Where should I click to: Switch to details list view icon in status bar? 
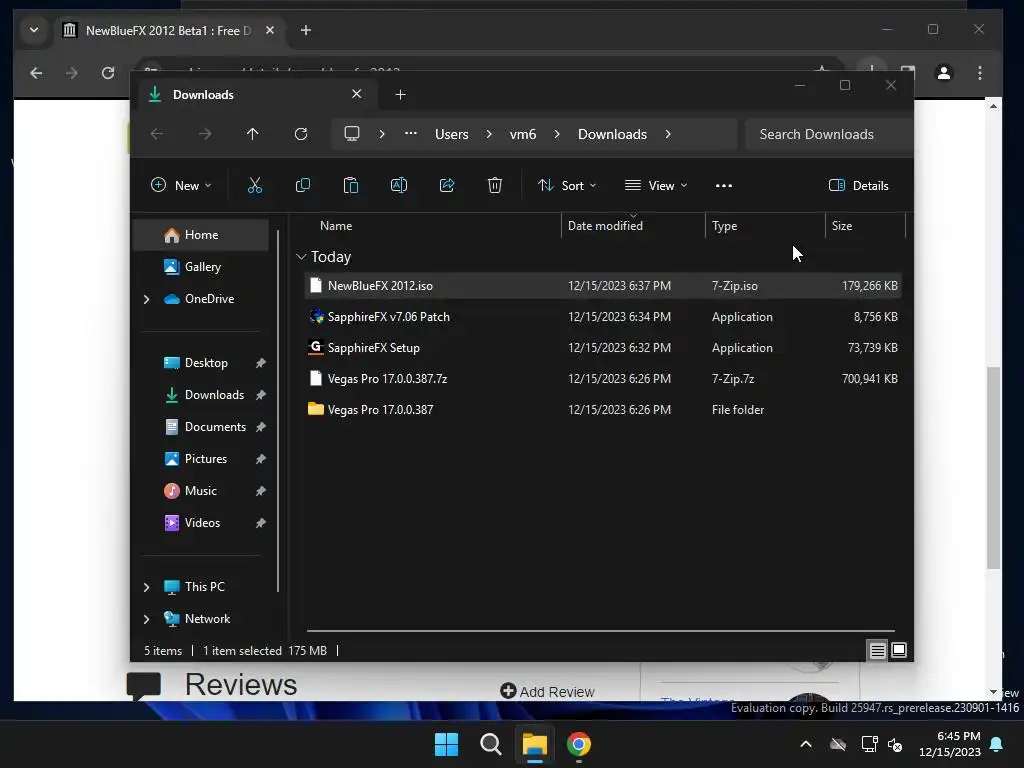pyautogui.click(x=877, y=650)
